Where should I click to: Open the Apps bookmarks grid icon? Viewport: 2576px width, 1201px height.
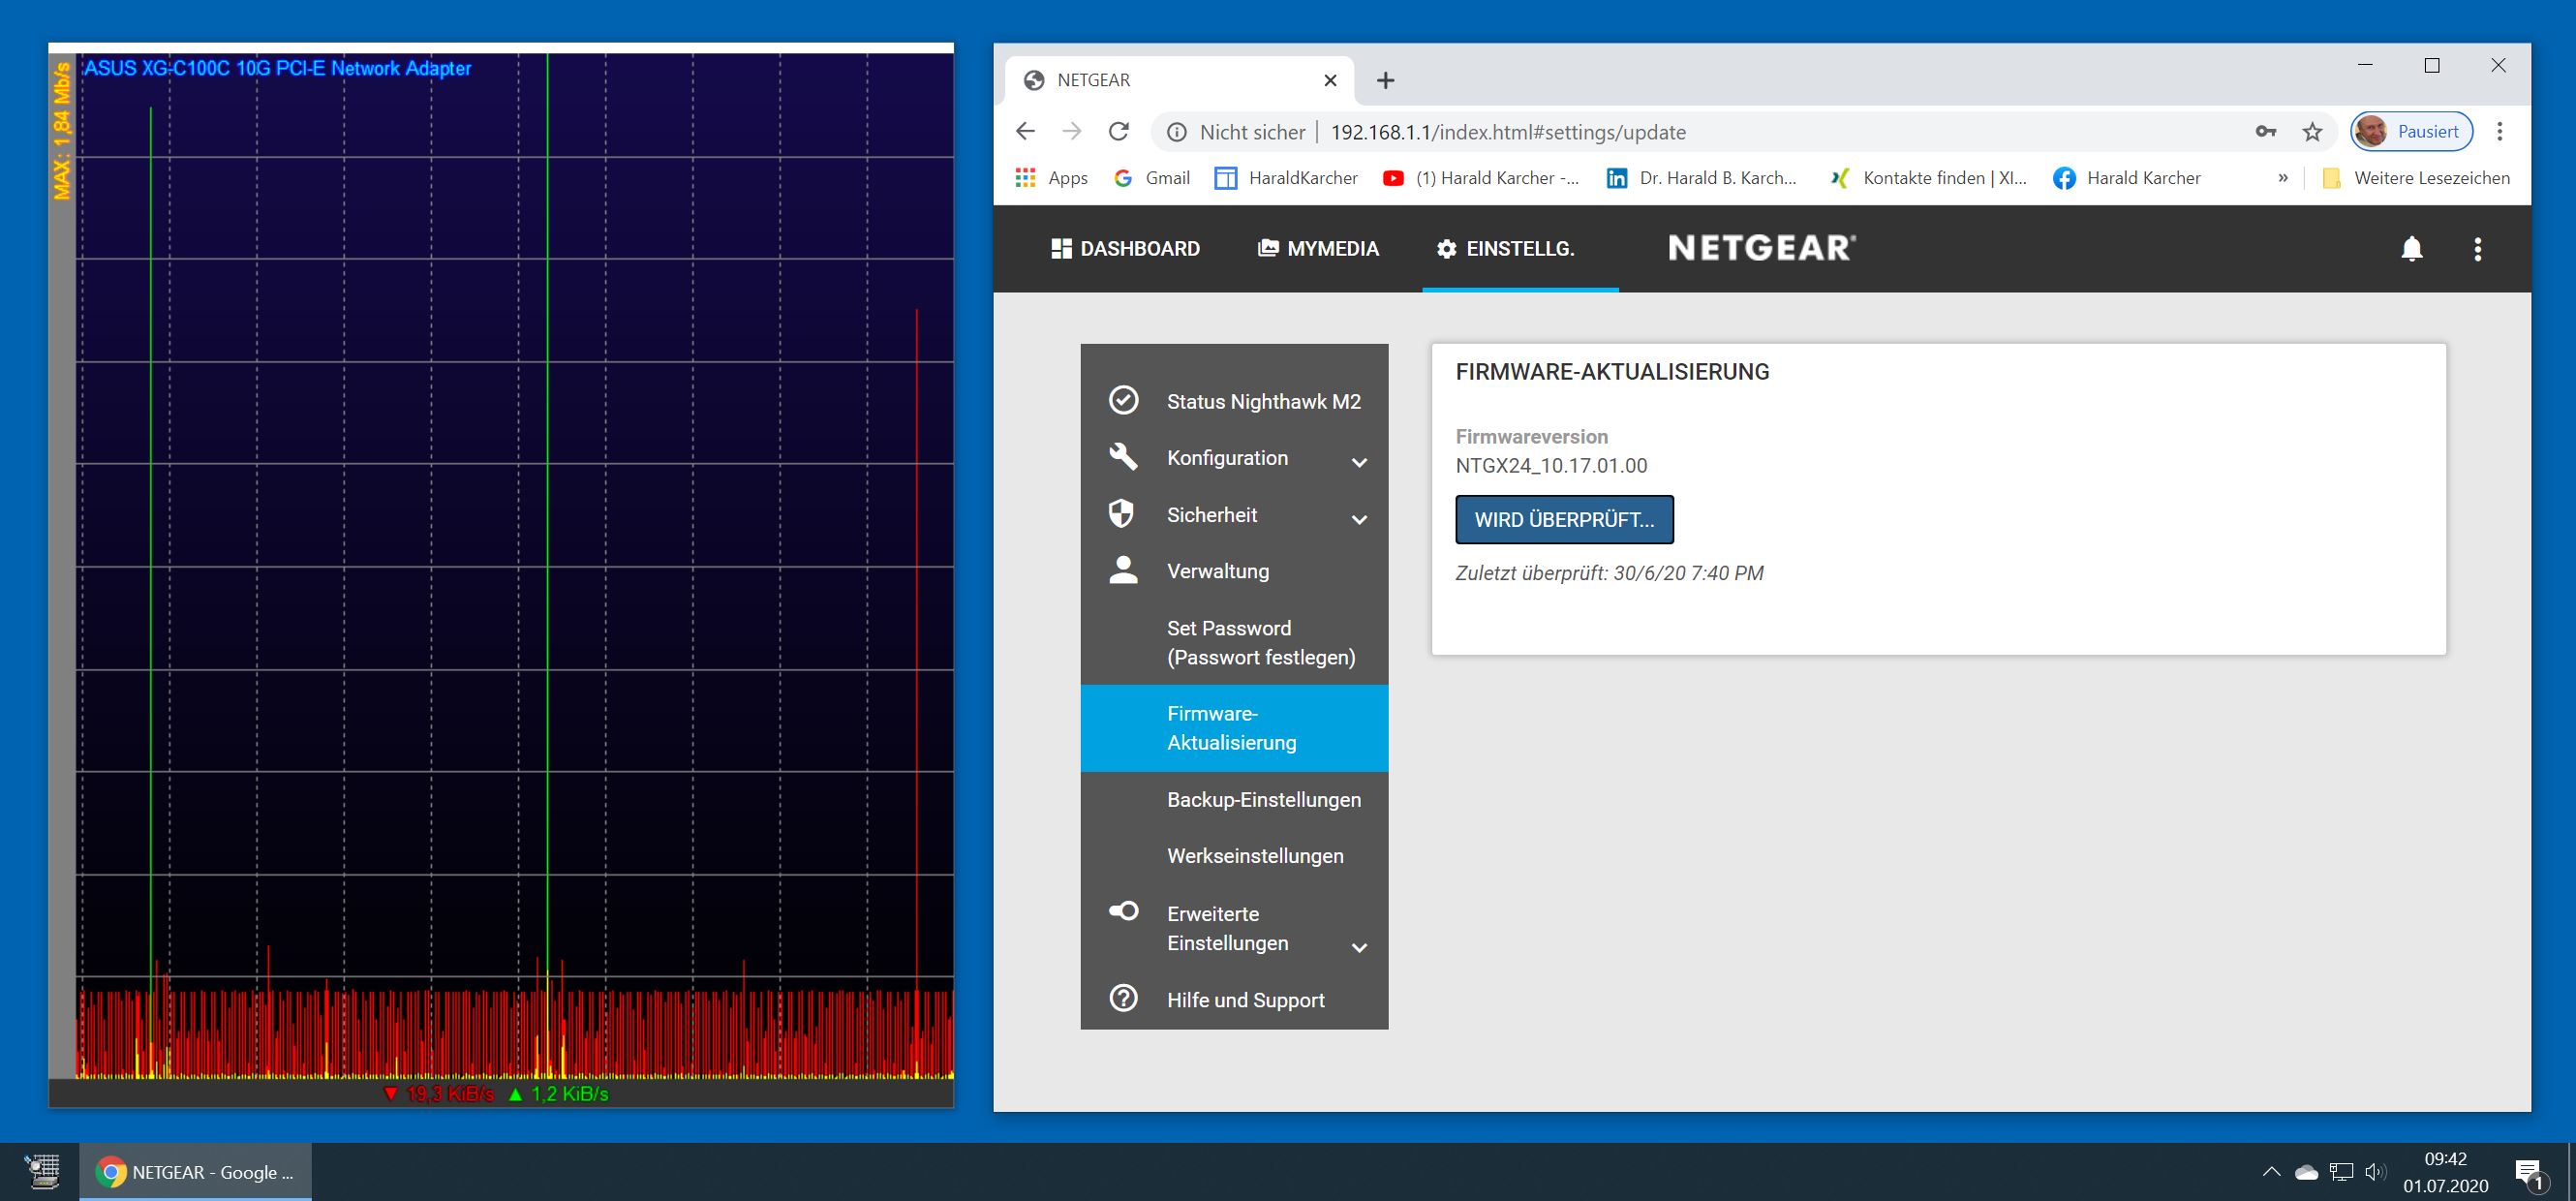pos(1025,178)
